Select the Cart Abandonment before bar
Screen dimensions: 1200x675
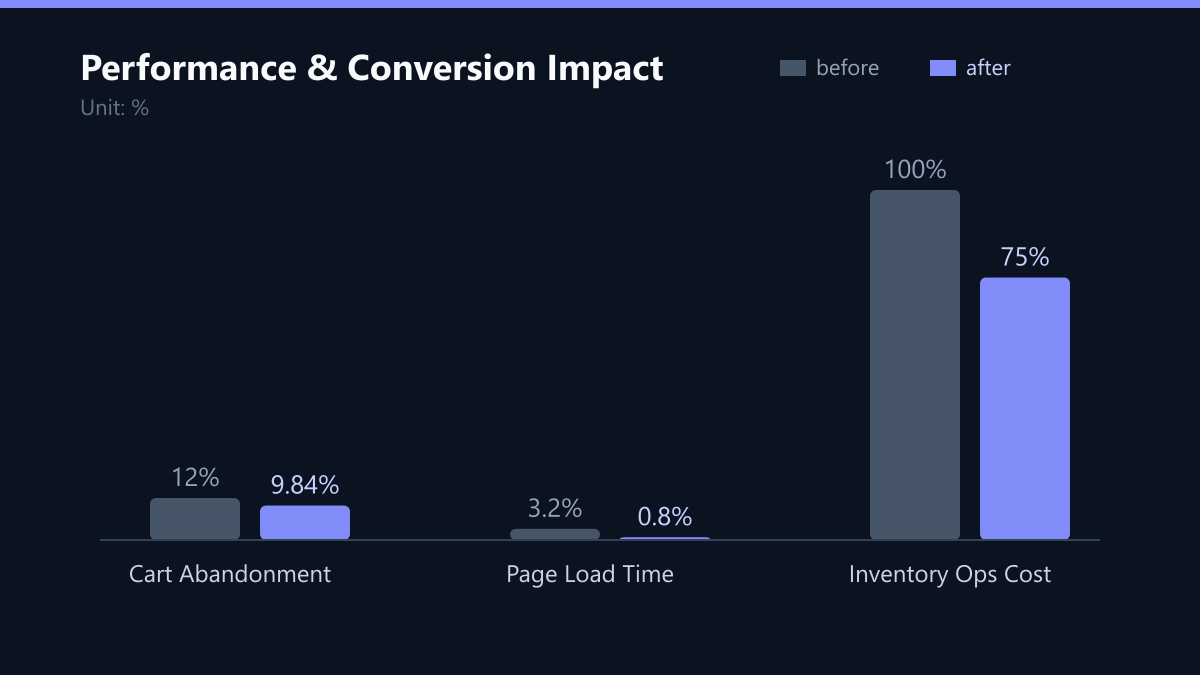pos(195,519)
